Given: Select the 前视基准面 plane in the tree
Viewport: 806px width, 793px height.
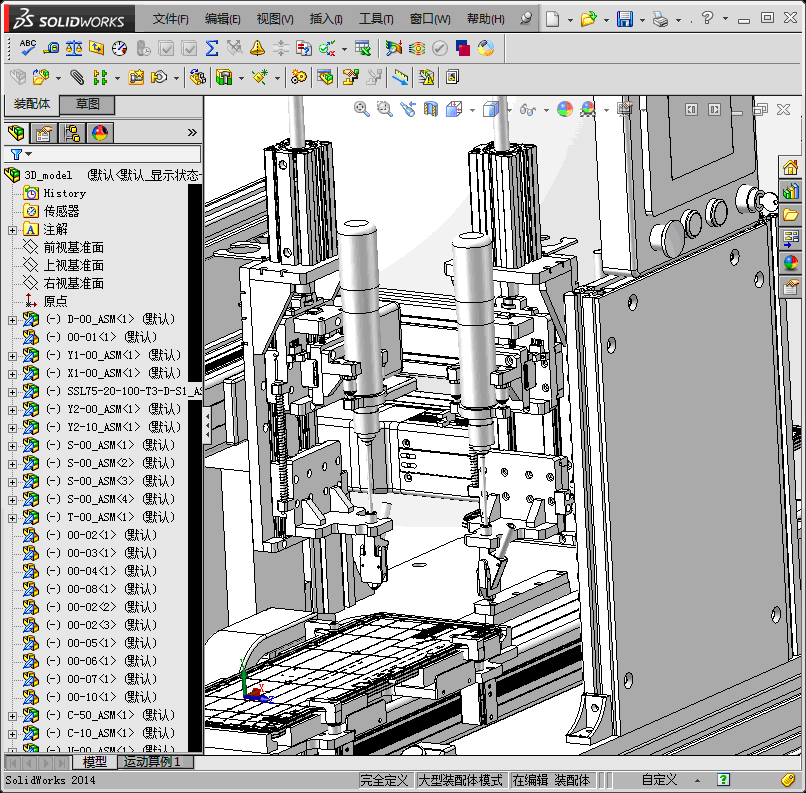Looking at the screenshot, I should click(73, 247).
